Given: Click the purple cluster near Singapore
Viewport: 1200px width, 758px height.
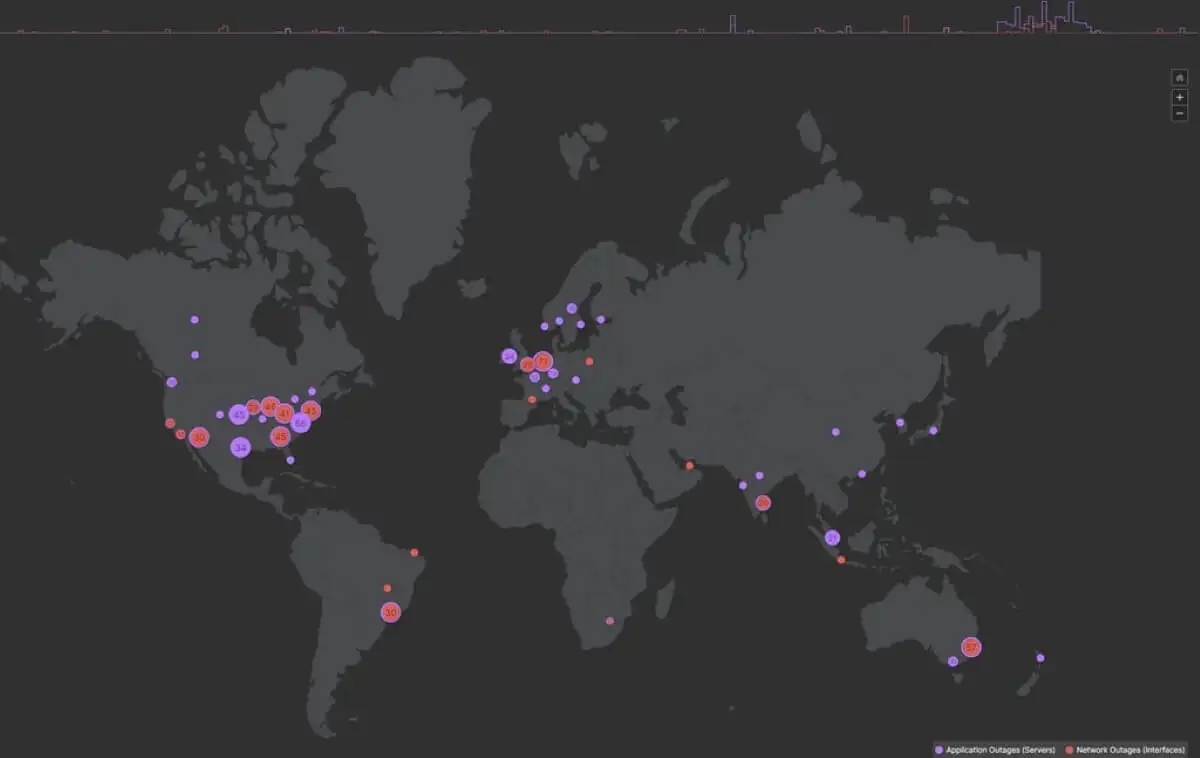Looking at the screenshot, I should click(832, 538).
